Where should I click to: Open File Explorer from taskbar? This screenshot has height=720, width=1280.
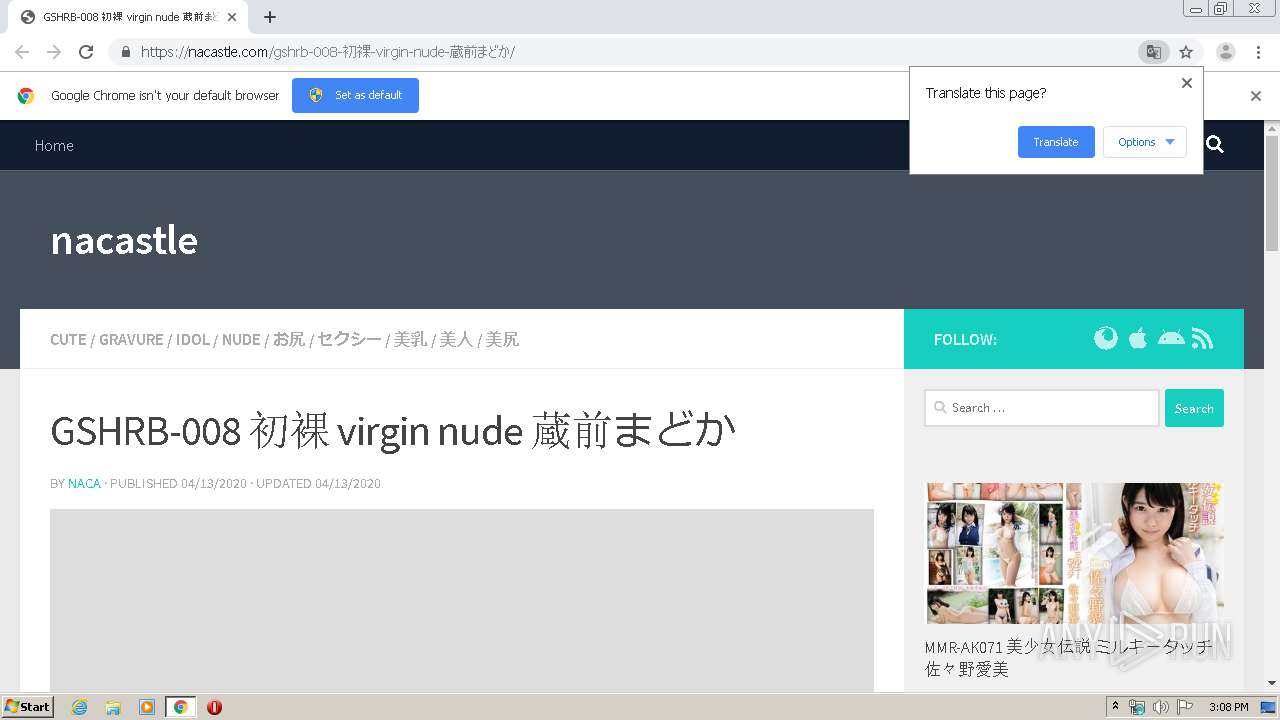tap(113, 707)
